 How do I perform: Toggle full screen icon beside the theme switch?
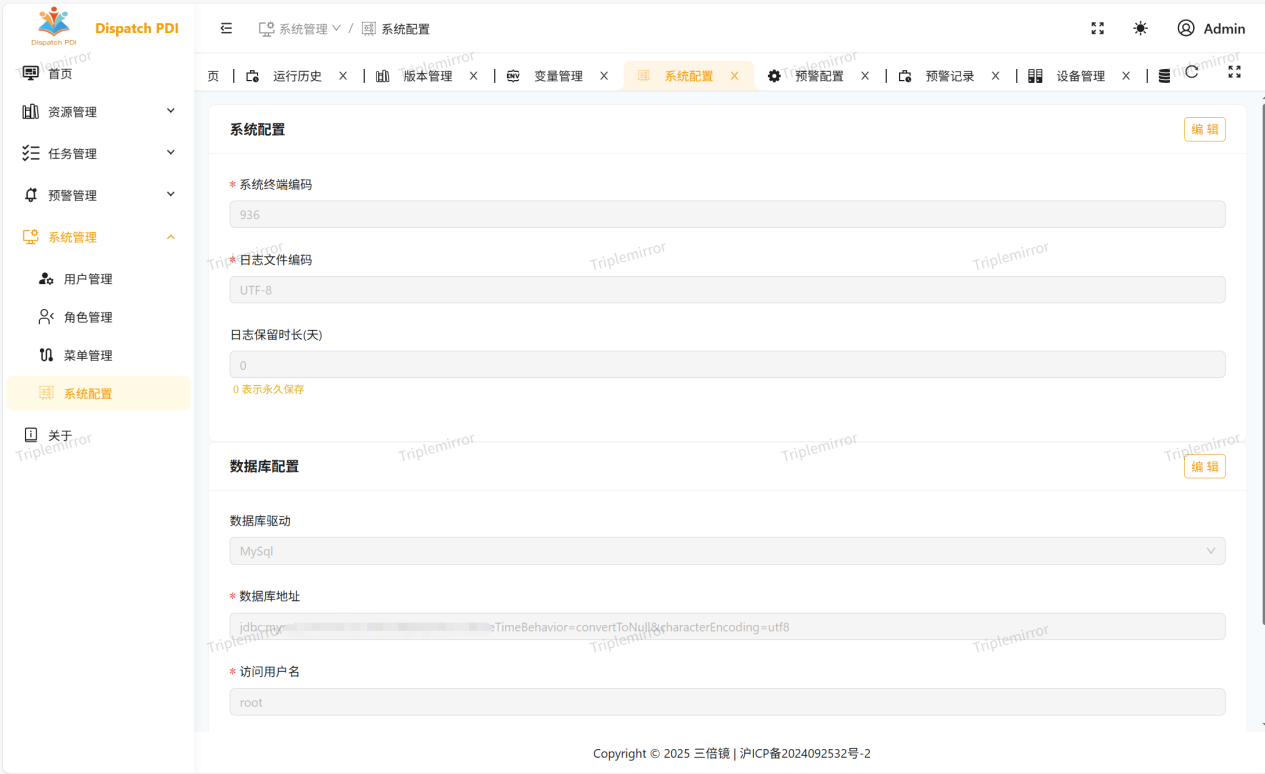click(x=1097, y=28)
